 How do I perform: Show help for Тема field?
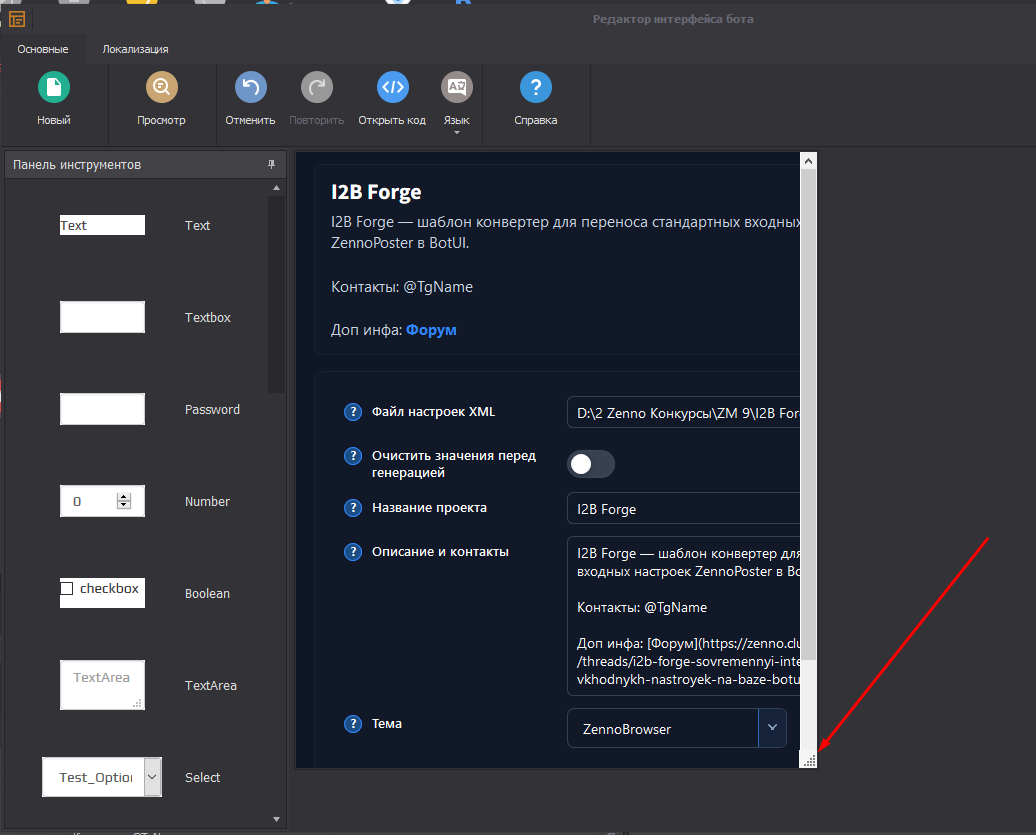(x=353, y=724)
